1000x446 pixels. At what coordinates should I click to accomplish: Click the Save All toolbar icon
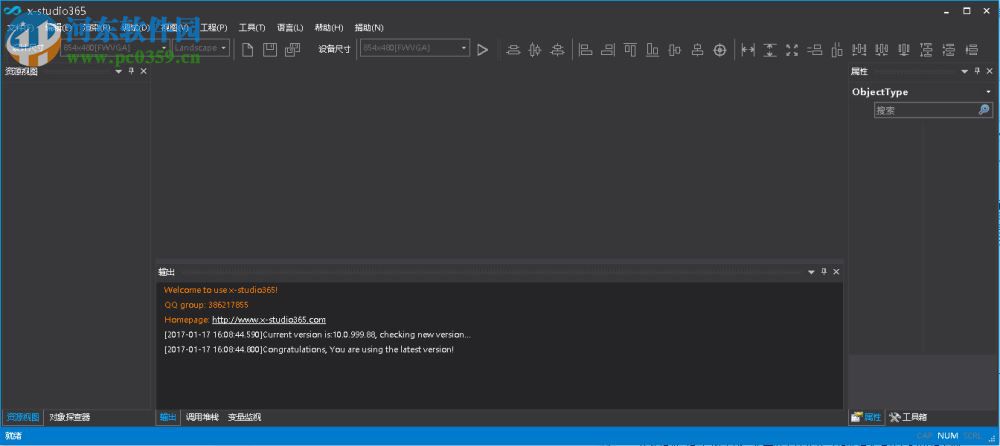tap(293, 50)
